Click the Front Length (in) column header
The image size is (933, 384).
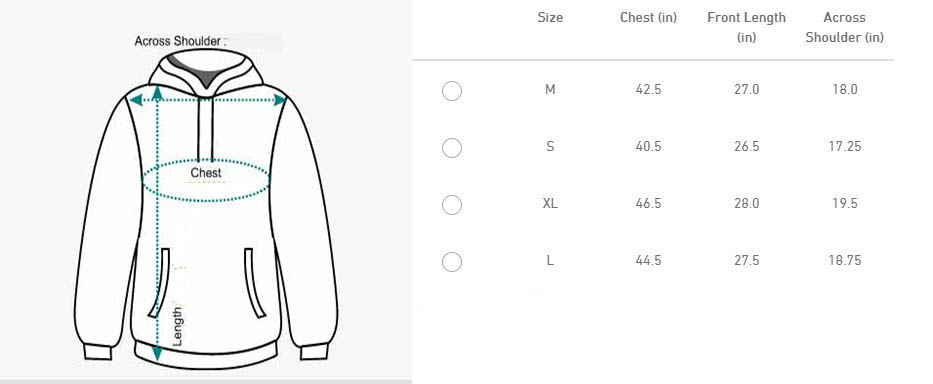[x=746, y=27]
